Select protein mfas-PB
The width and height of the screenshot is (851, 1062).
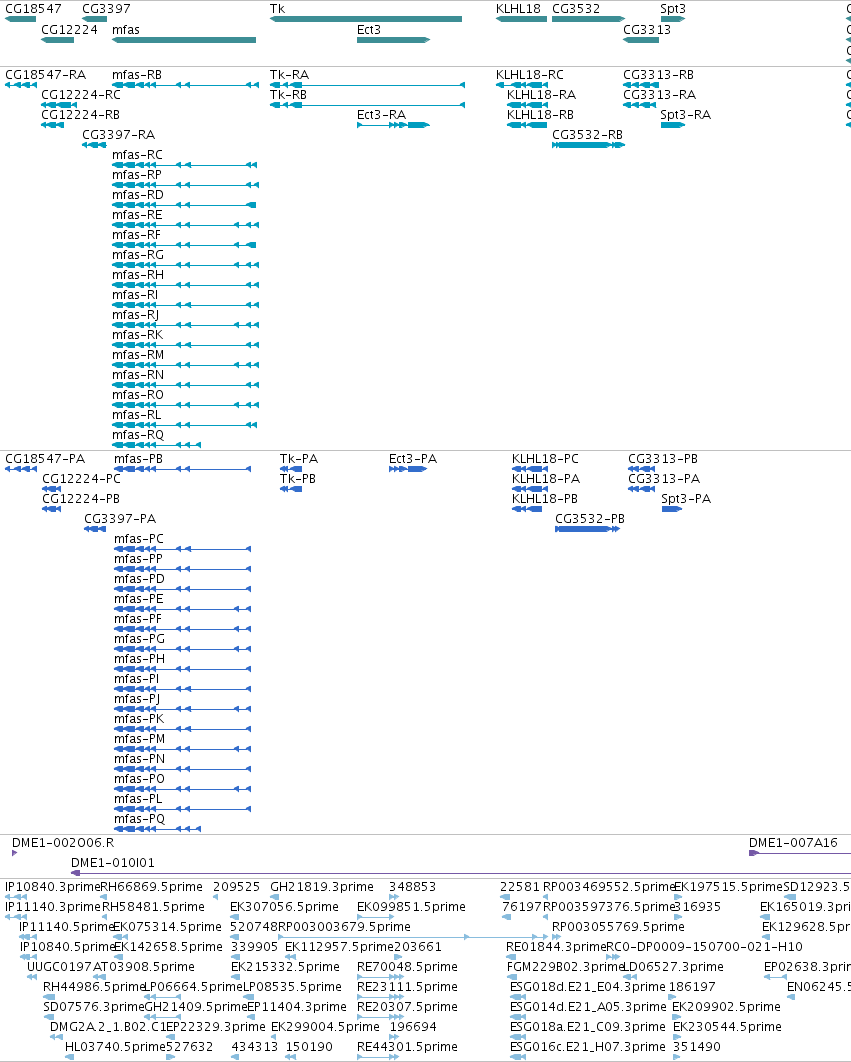tap(182, 469)
